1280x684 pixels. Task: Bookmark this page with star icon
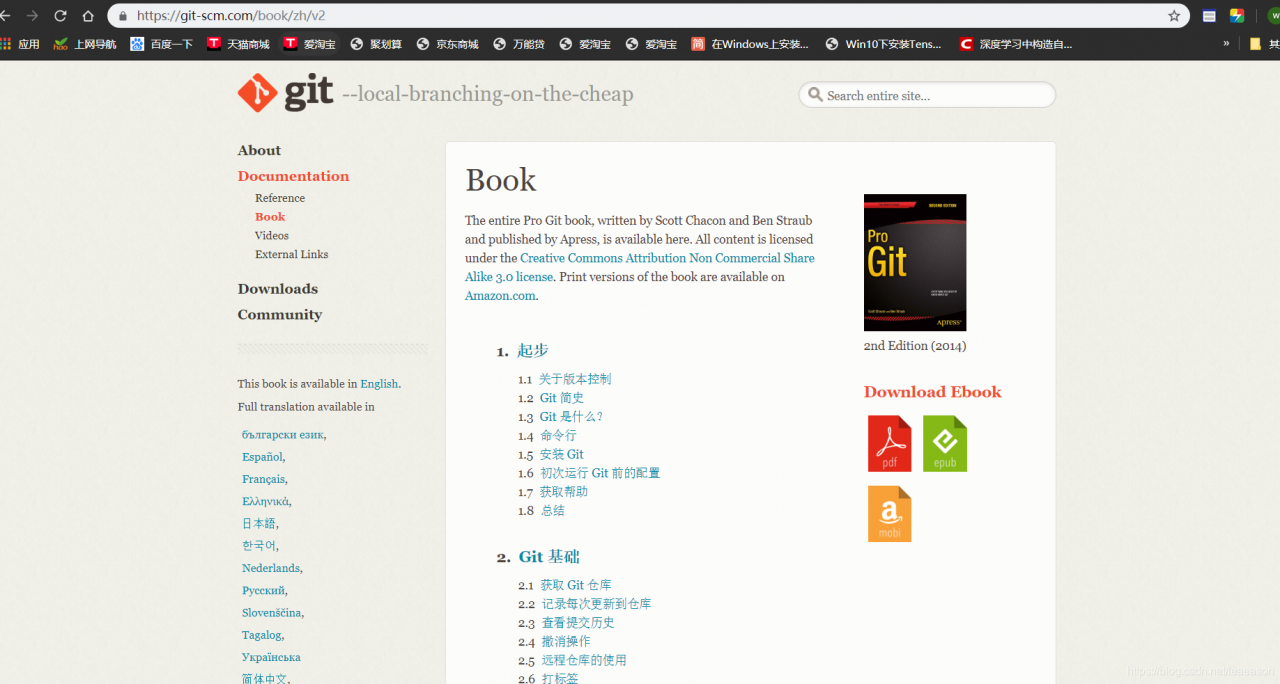tap(1174, 16)
